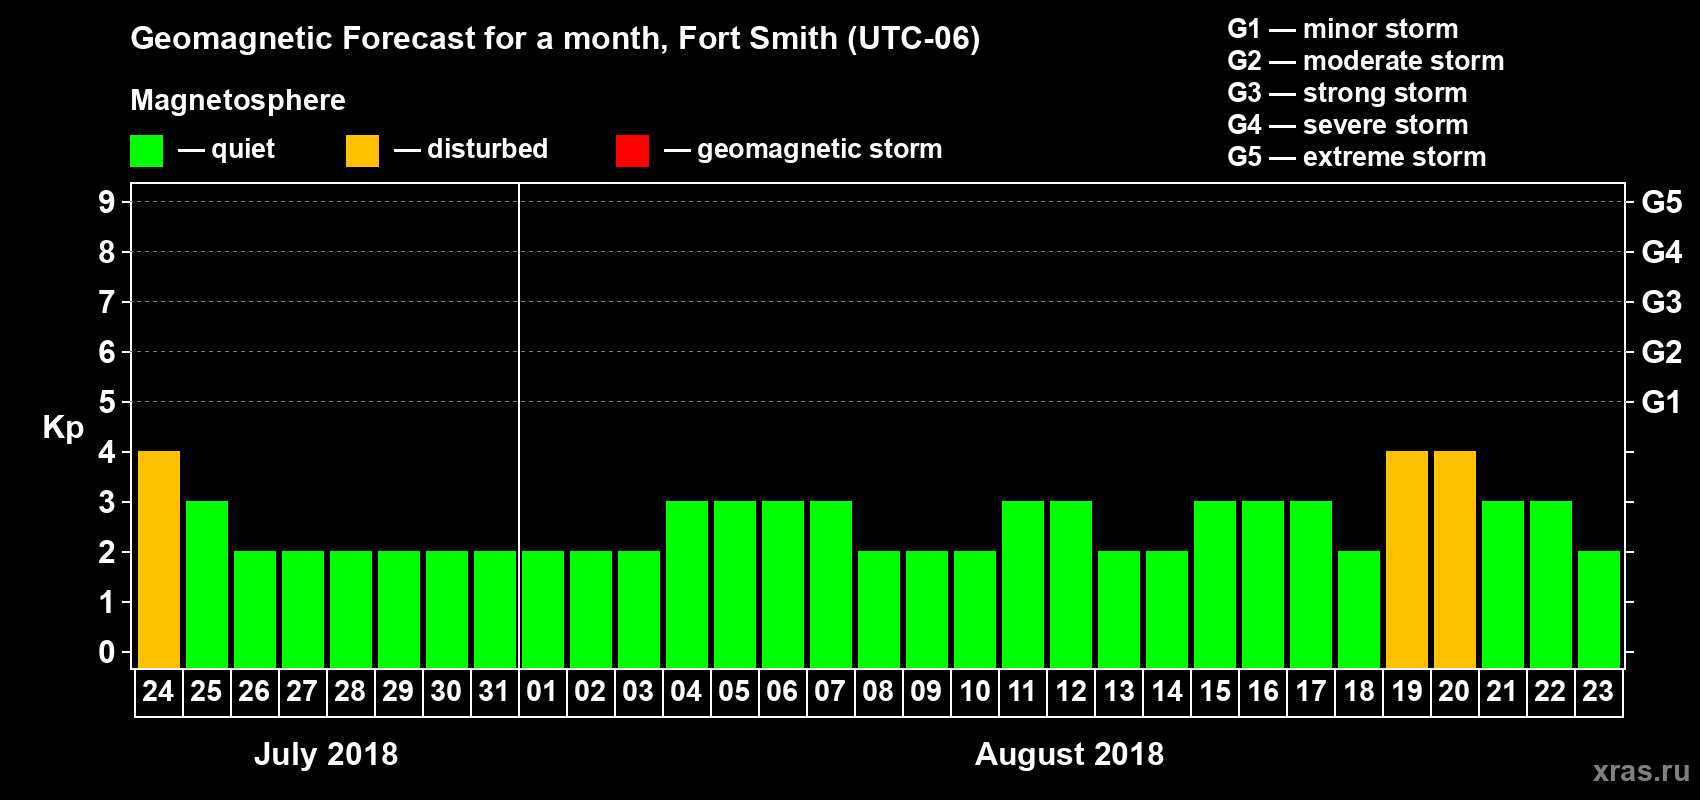Viewport: 1700px width, 800px height.
Task: Click the 'geomagnetic storm' legend label
Action: pyautogui.click(x=820, y=150)
